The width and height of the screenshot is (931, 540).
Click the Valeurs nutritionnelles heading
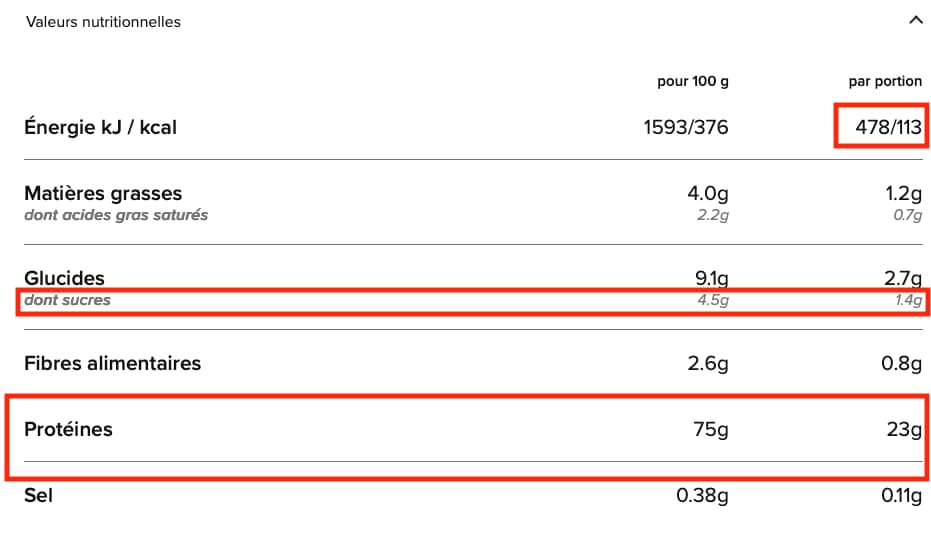(x=103, y=22)
